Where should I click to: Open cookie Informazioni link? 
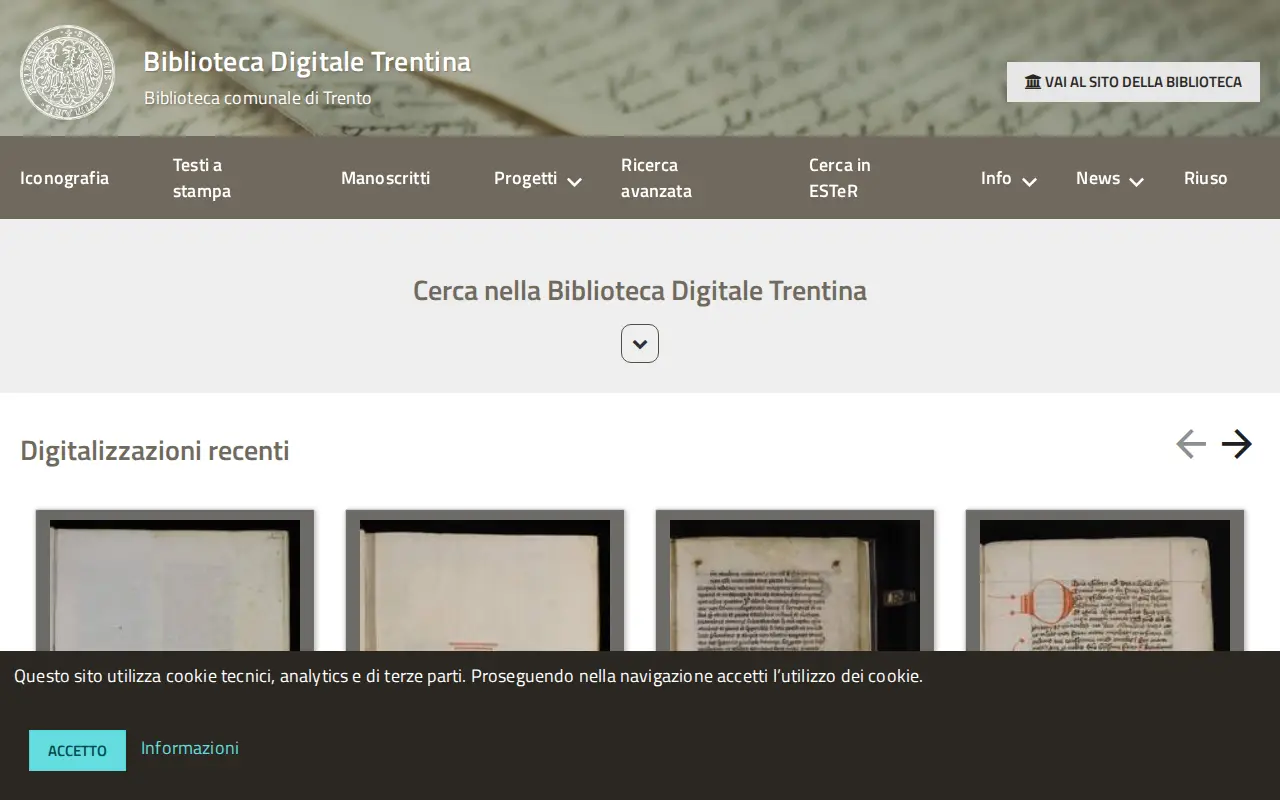pos(189,748)
